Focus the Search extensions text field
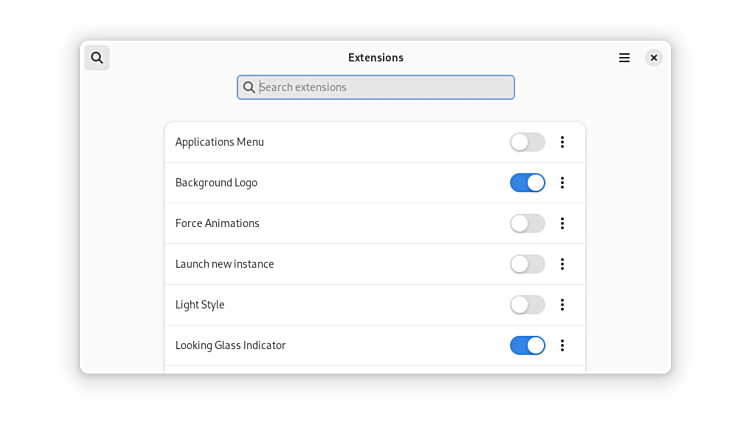 (385, 87)
